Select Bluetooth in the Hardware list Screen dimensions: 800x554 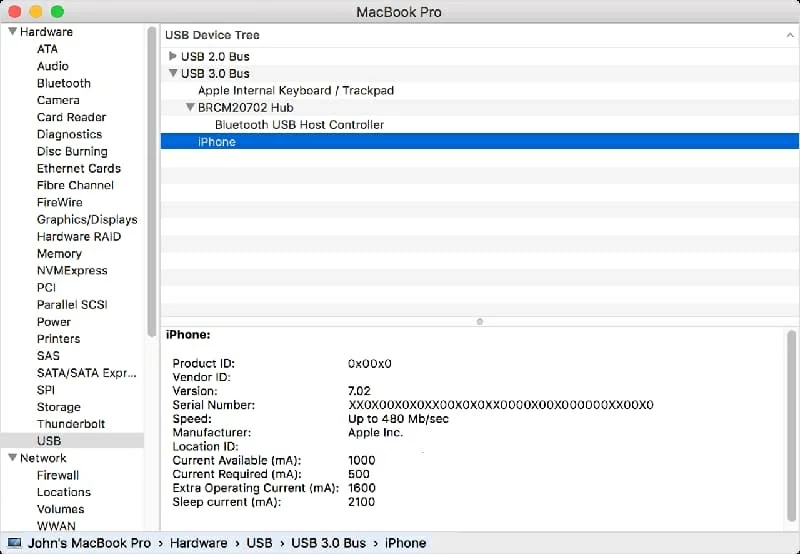(x=63, y=83)
